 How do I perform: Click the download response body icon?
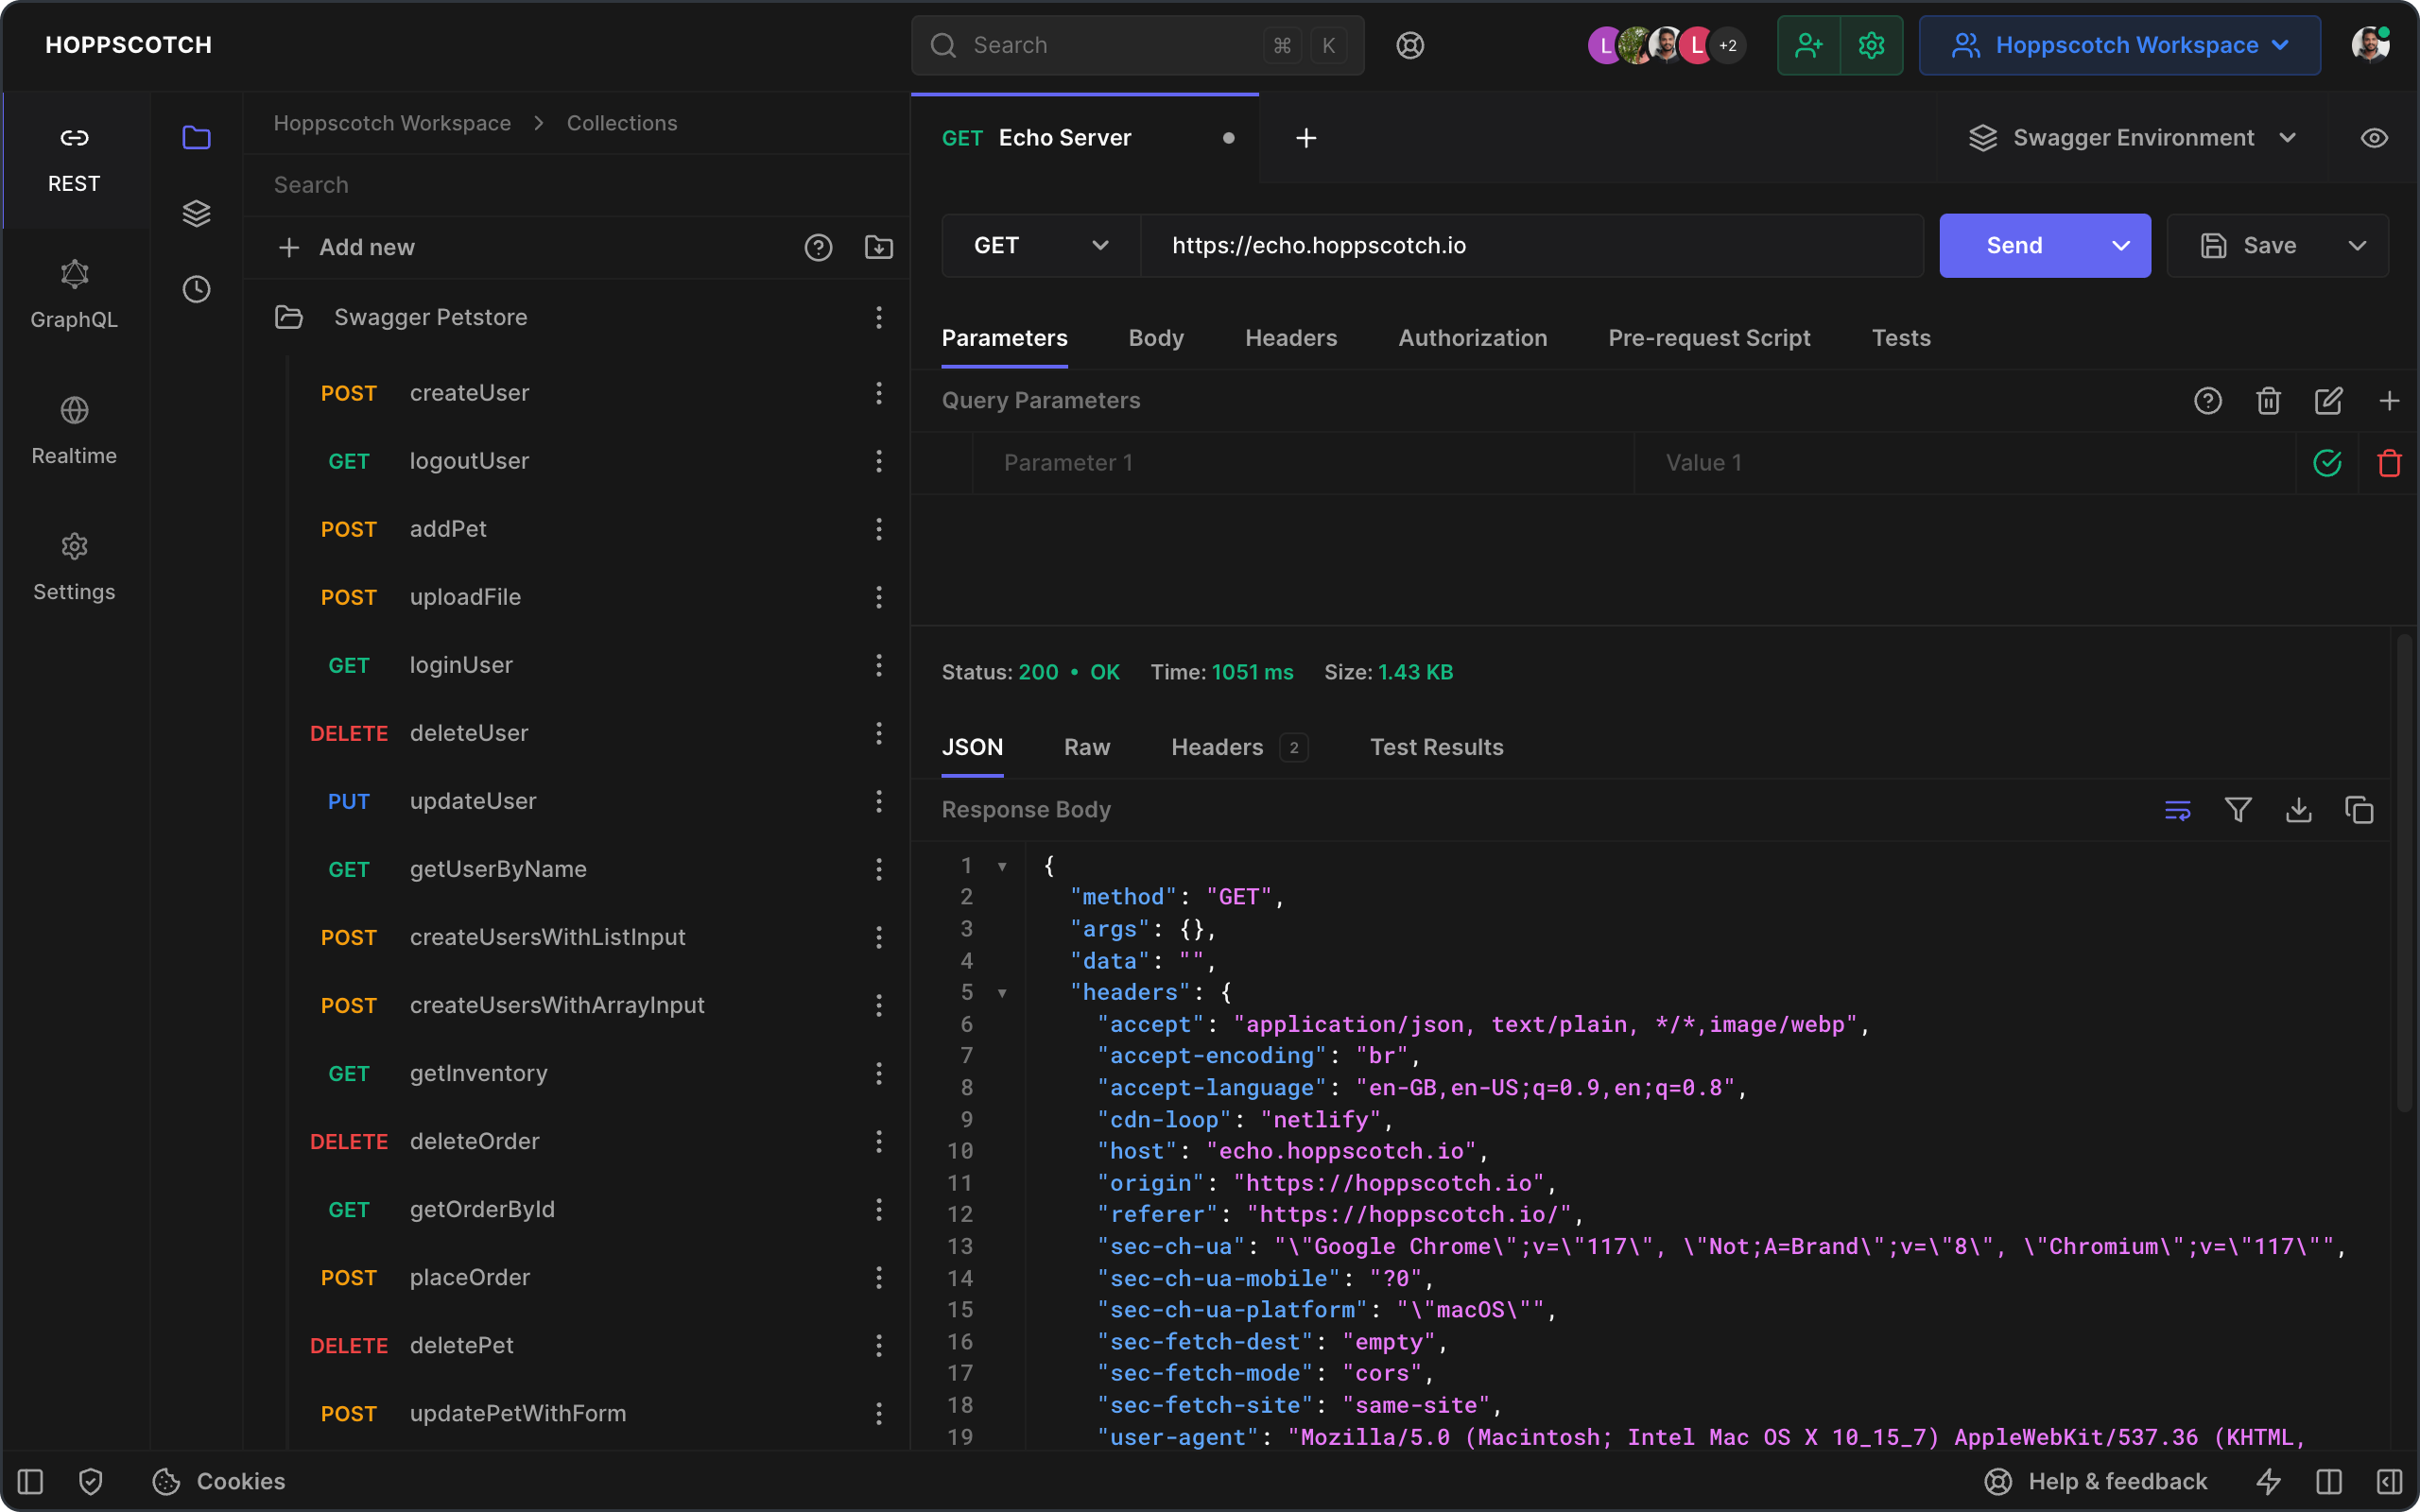click(2298, 810)
